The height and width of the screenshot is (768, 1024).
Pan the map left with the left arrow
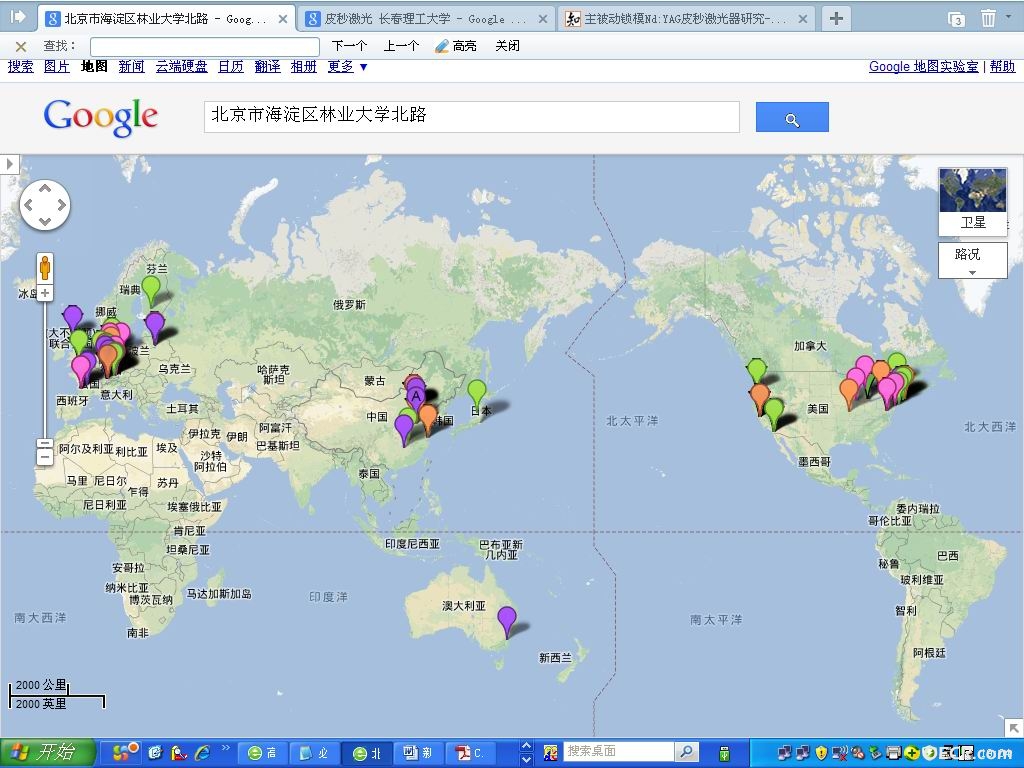tap(28, 205)
